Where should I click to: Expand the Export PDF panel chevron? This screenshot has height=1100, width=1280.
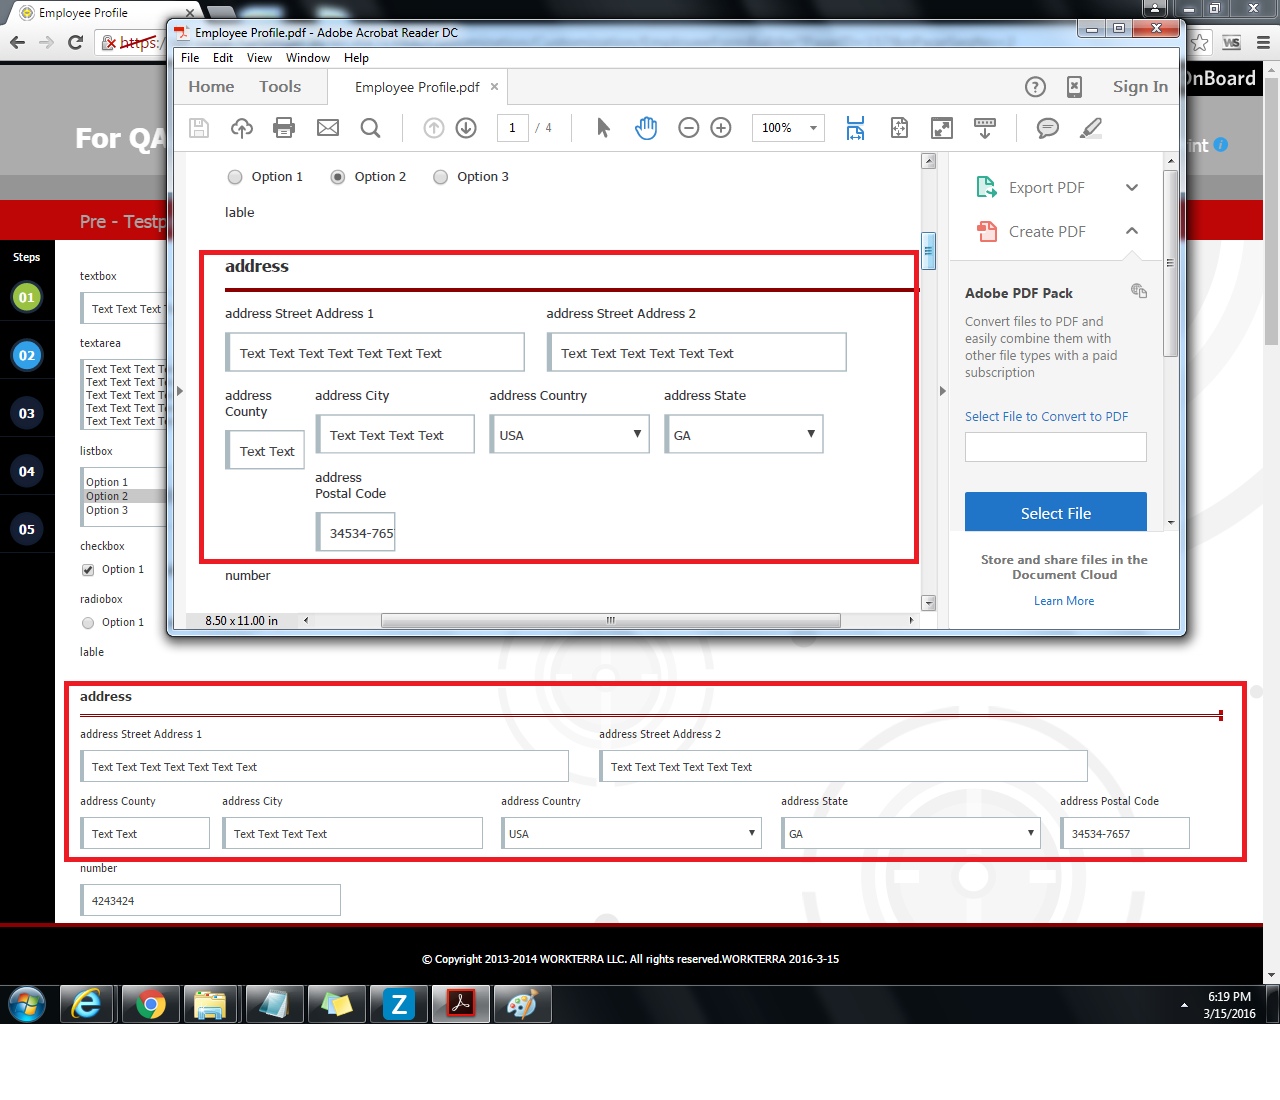pos(1132,188)
